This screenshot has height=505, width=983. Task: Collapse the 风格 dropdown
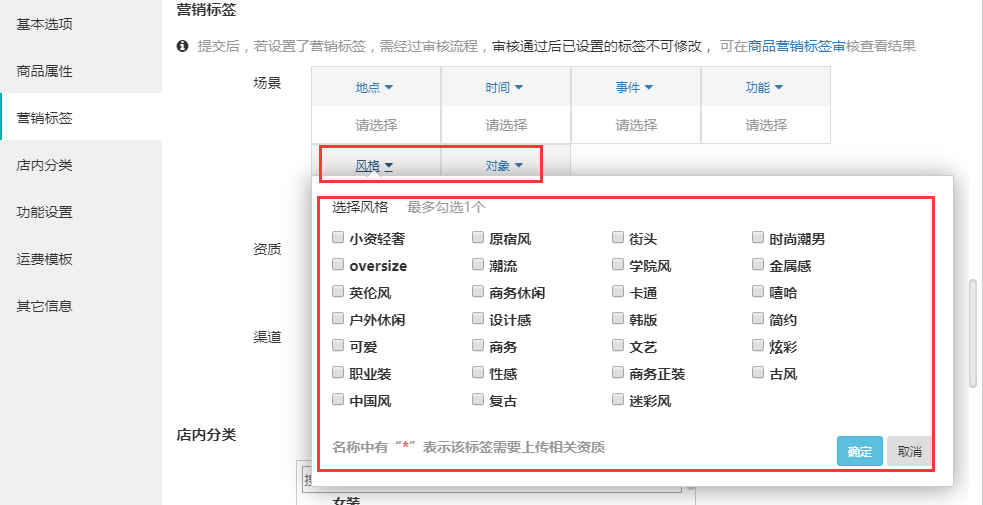pos(375,166)
